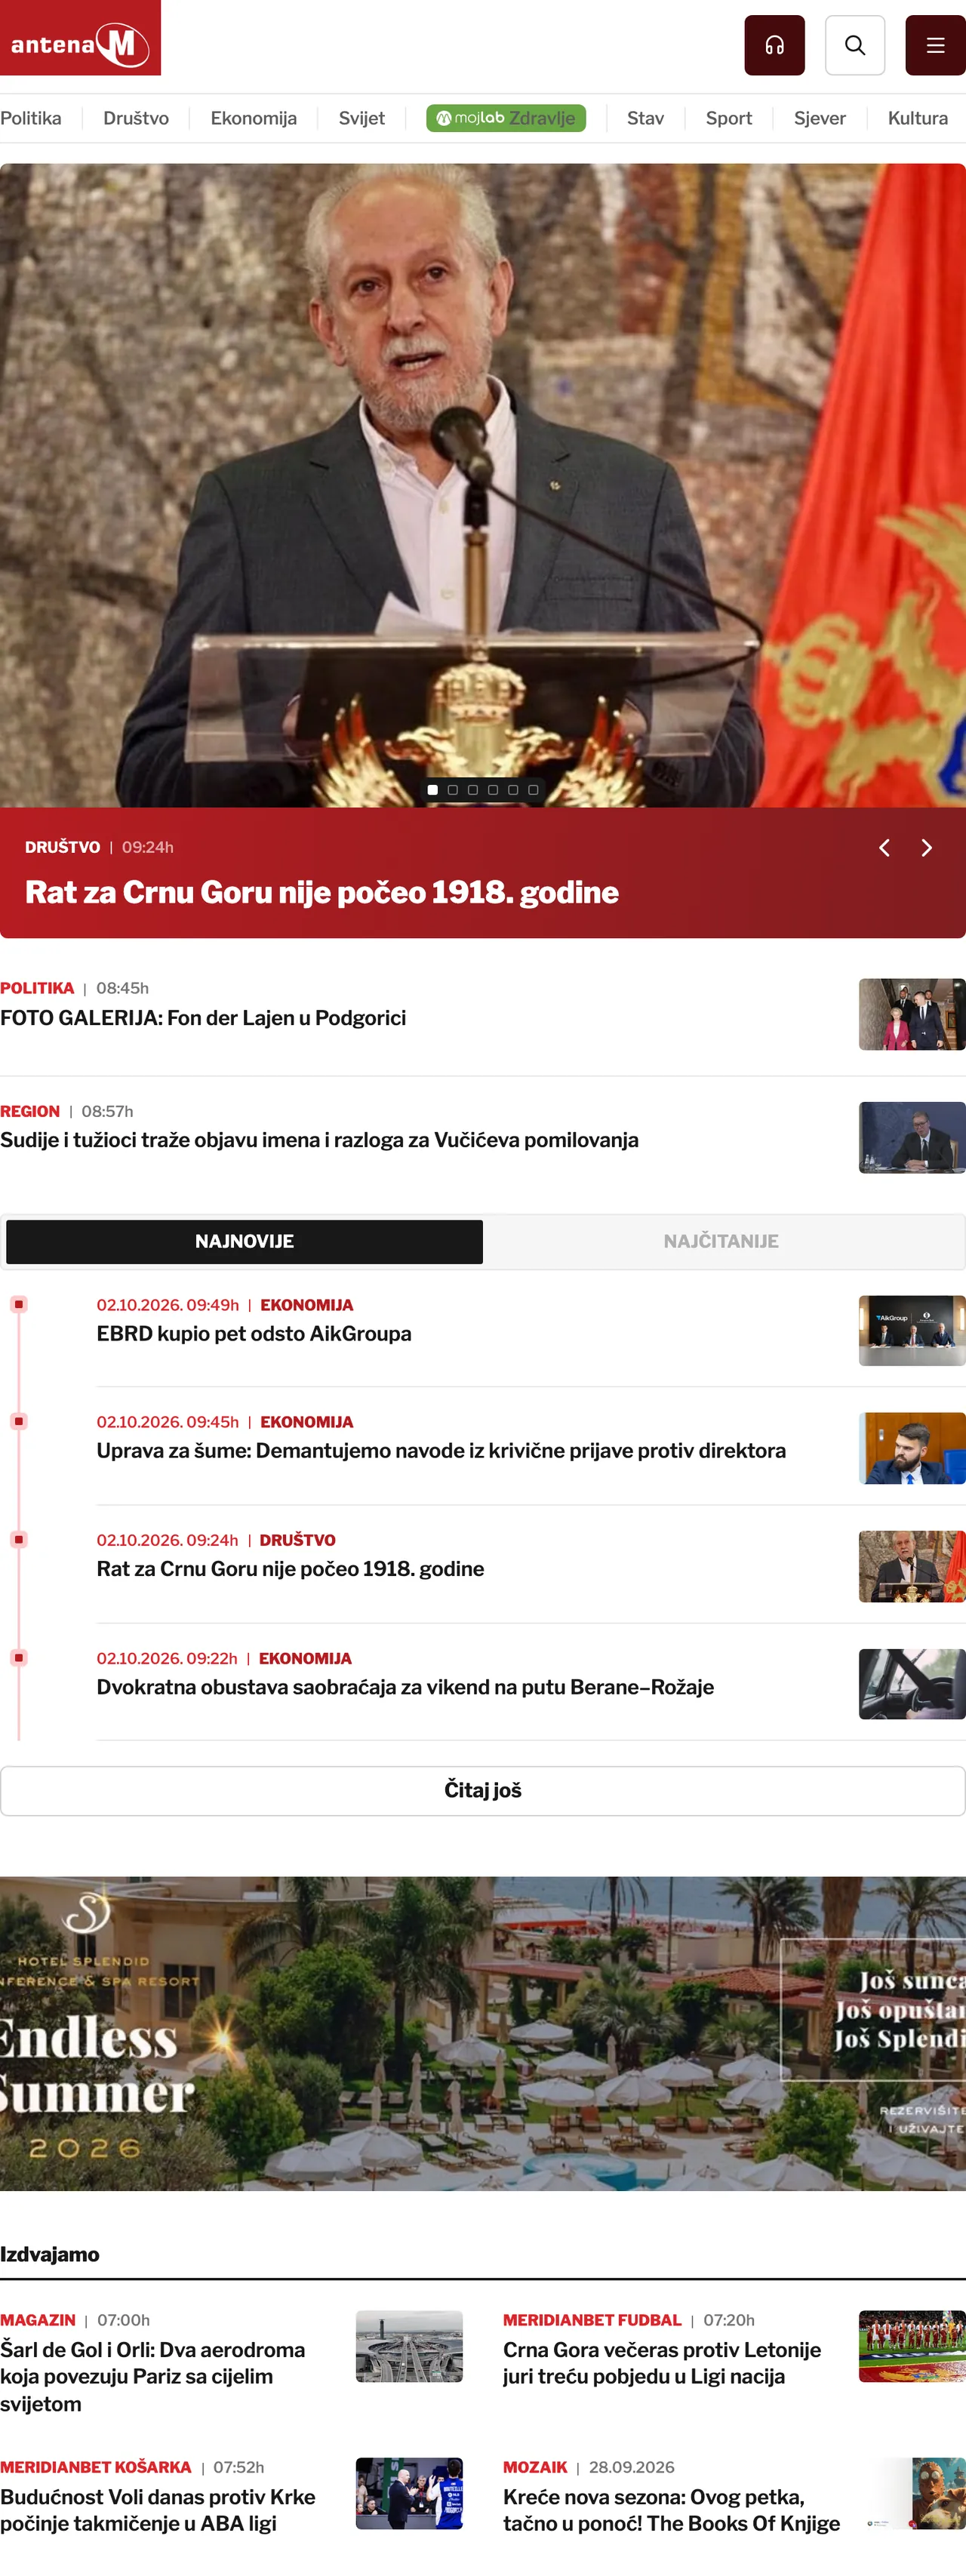
Task: Open article about Vučićeva pomilovanja
Action: click(319, 1140)
